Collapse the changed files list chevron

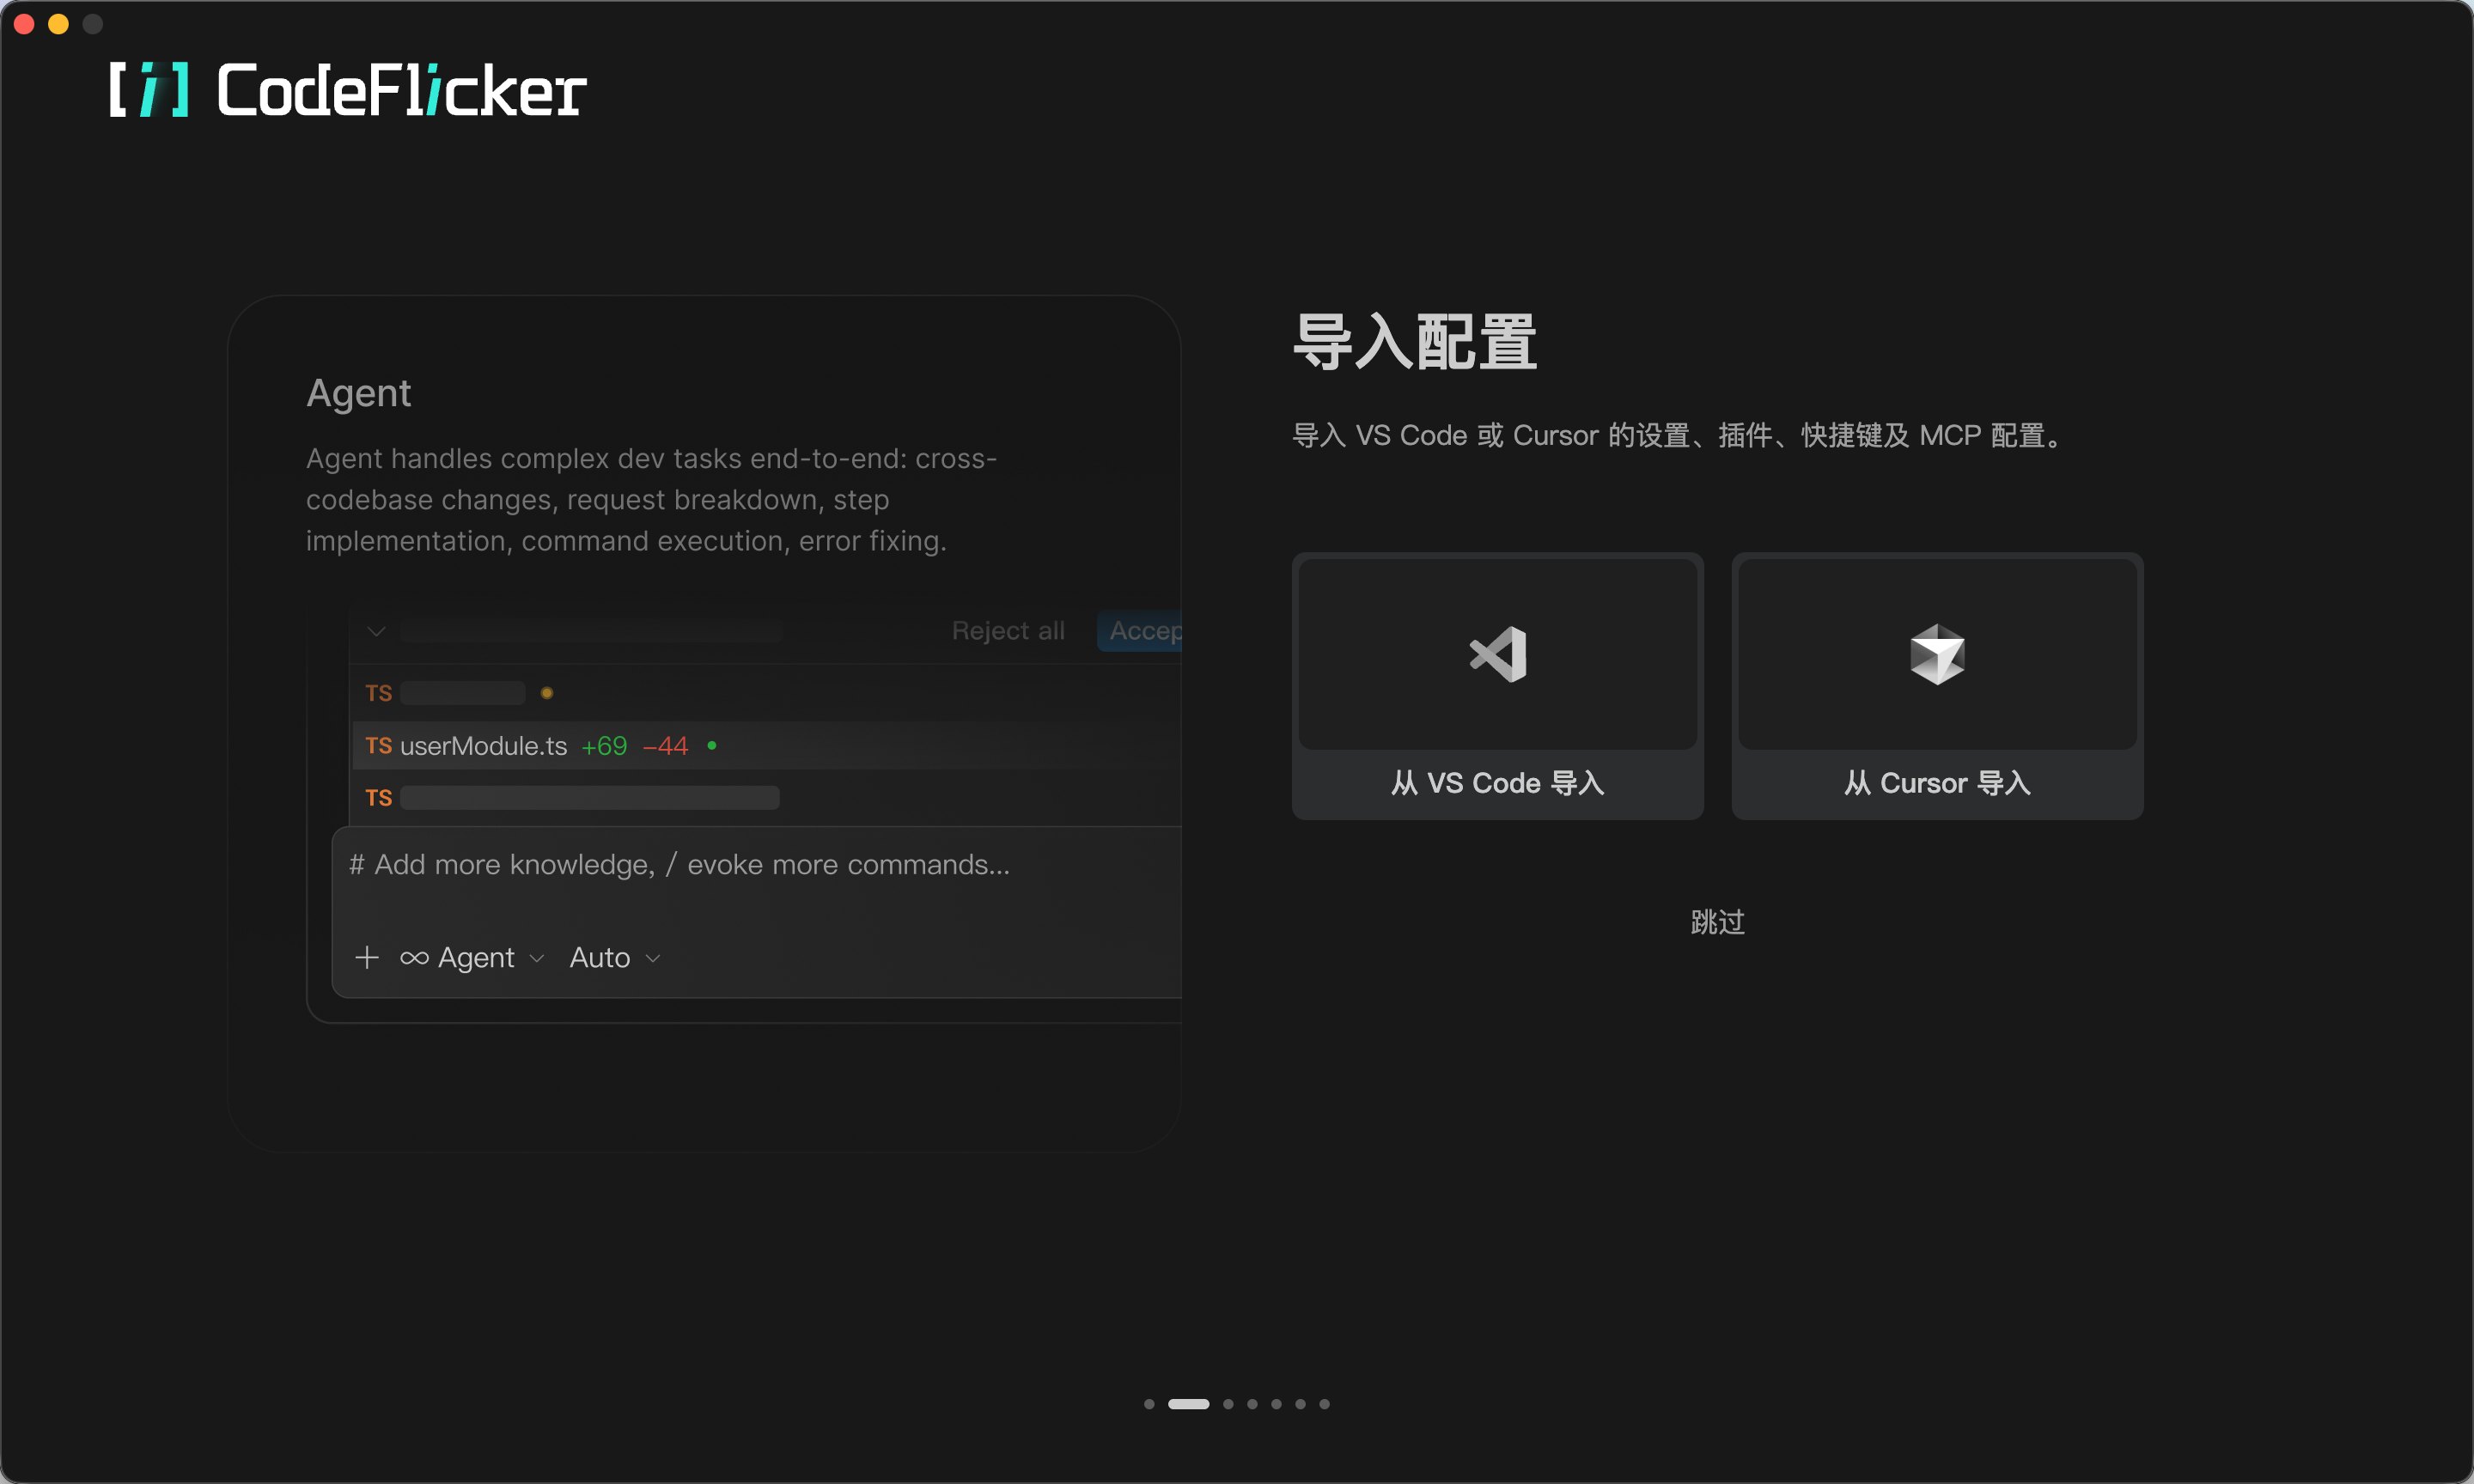[376, 631]
